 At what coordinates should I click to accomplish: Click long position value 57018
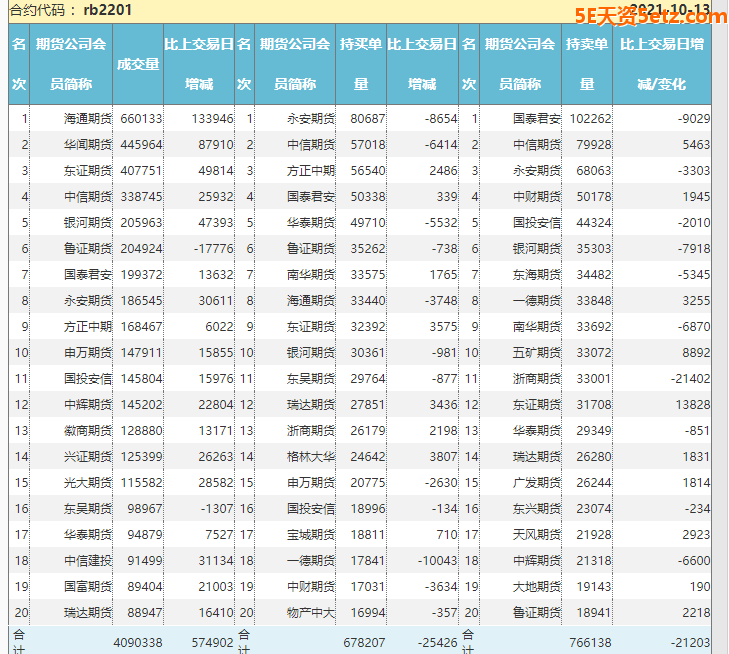click(x=368, y=145)
